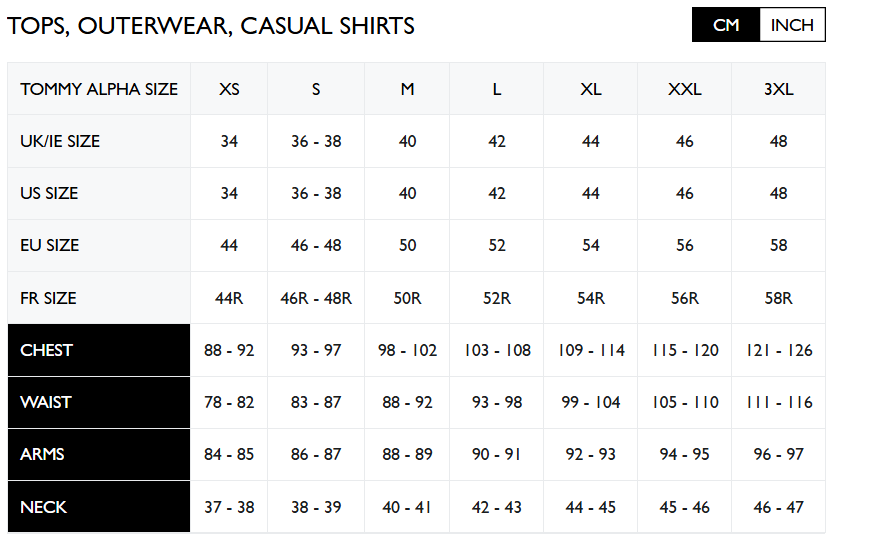Click FR size 46R - 48R cell
Viewport: 881px width, 551px height.
point(316,298)
